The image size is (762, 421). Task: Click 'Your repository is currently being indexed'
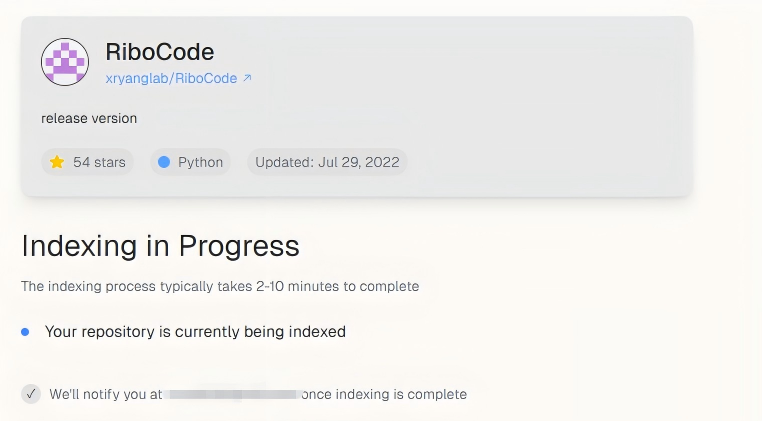(195, 331)
